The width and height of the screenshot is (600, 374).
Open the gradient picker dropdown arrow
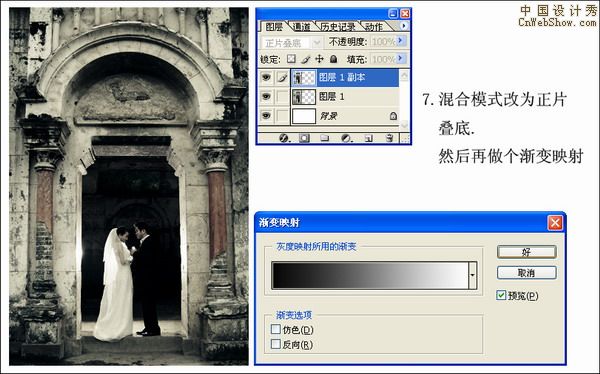[473, 275]
